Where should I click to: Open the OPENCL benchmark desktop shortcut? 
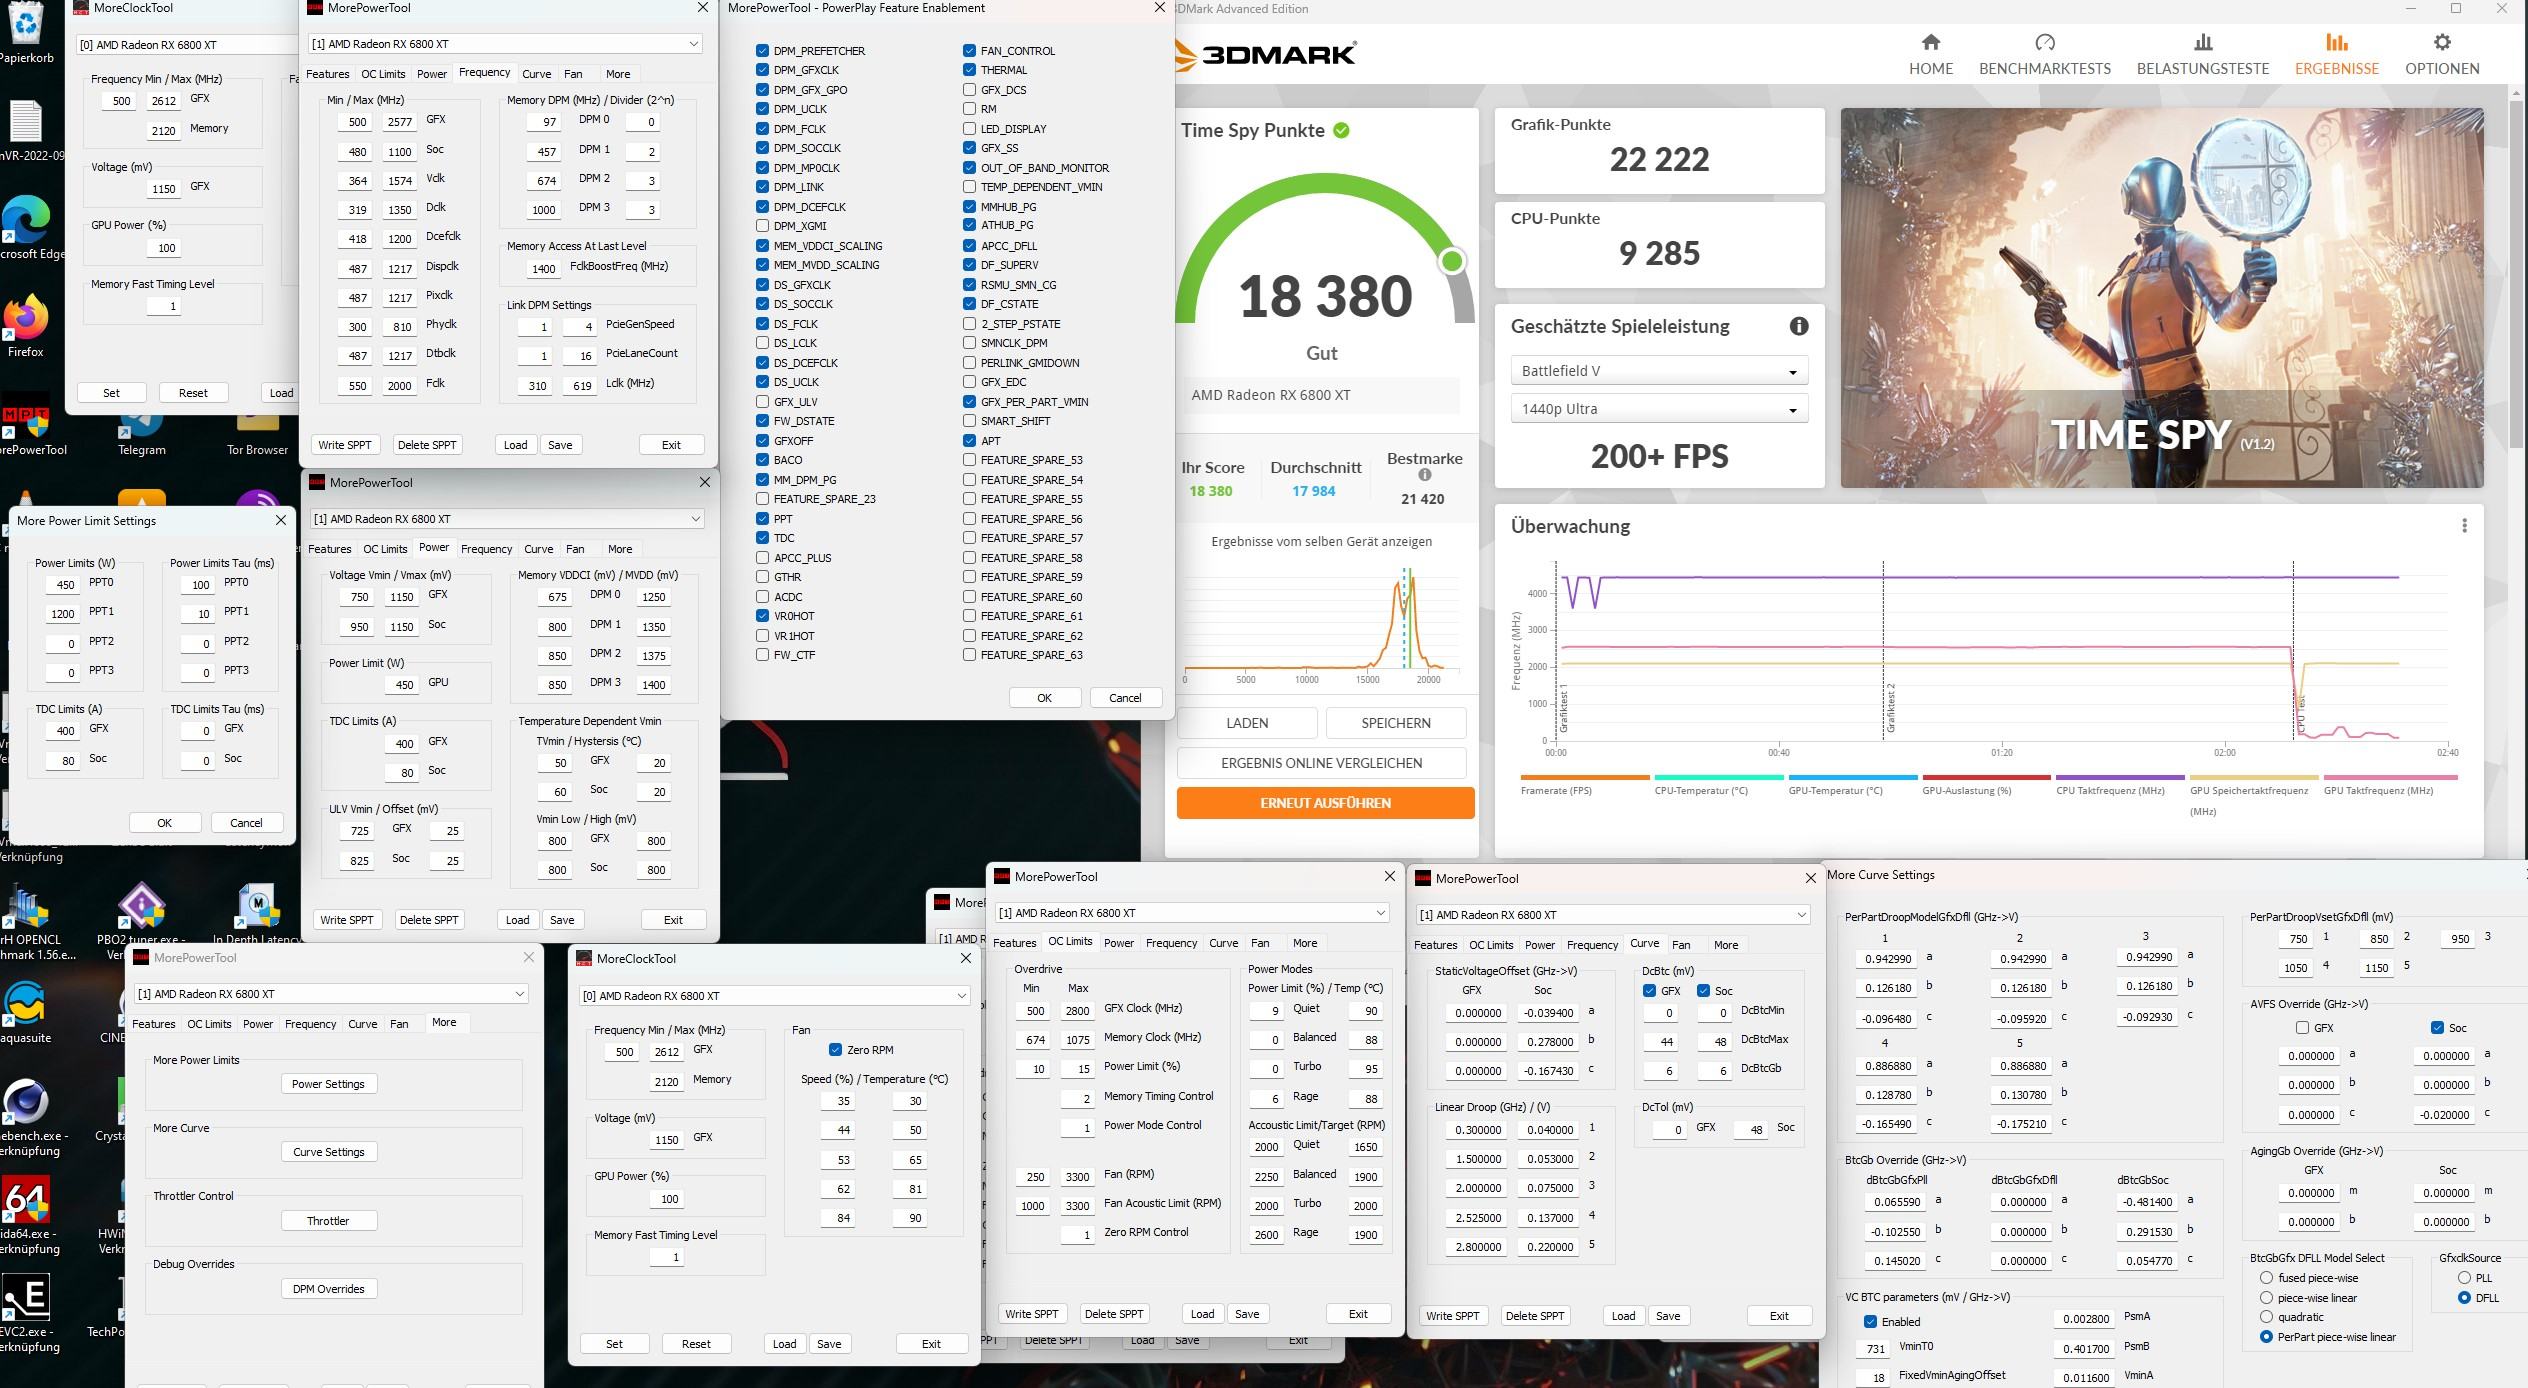(26, 906)
